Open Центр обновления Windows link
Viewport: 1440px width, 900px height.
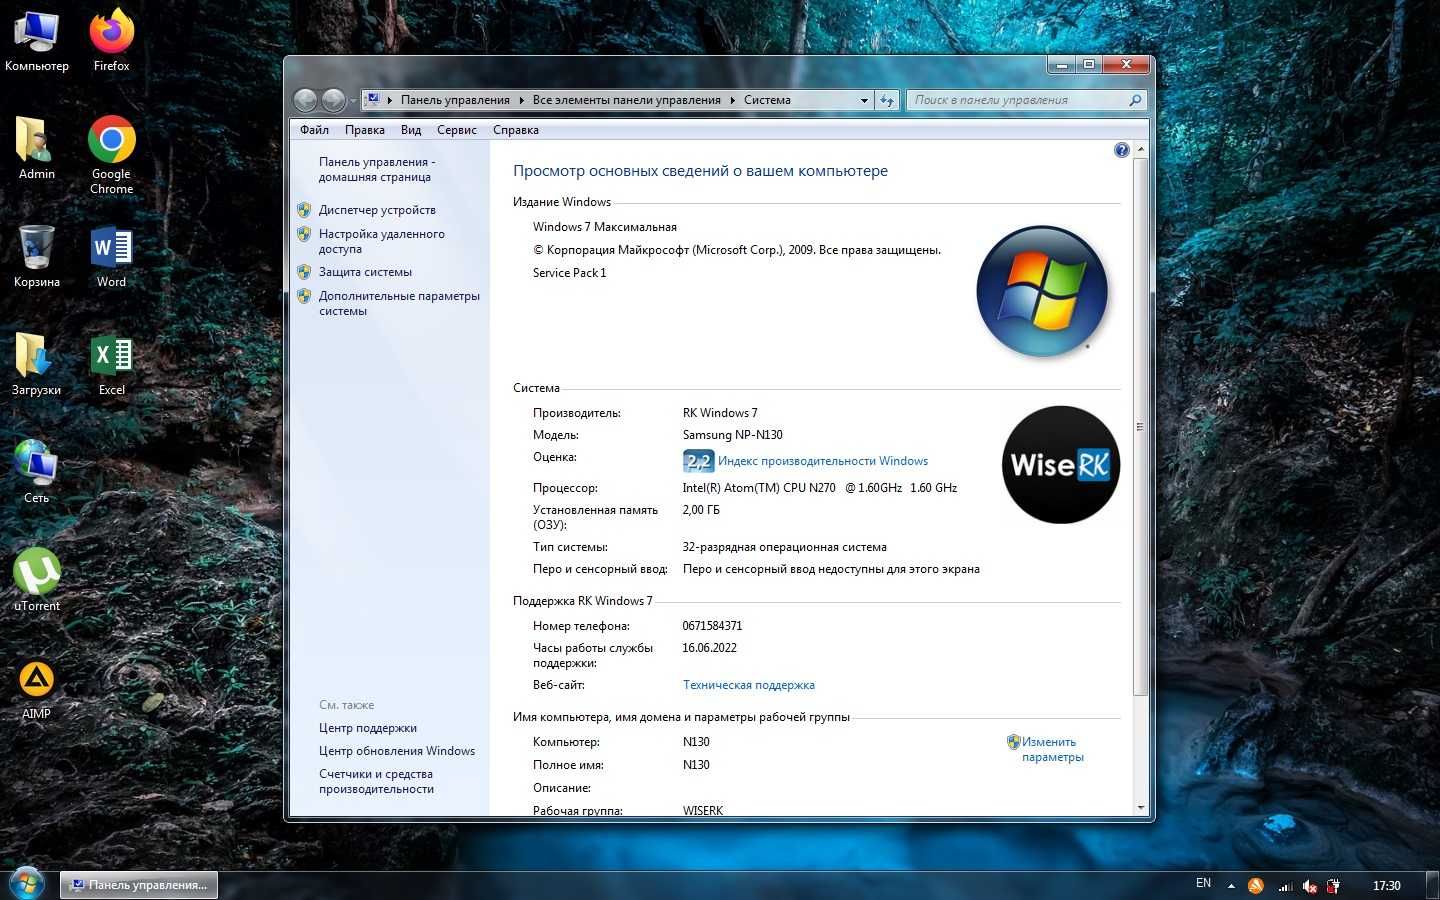397,751
